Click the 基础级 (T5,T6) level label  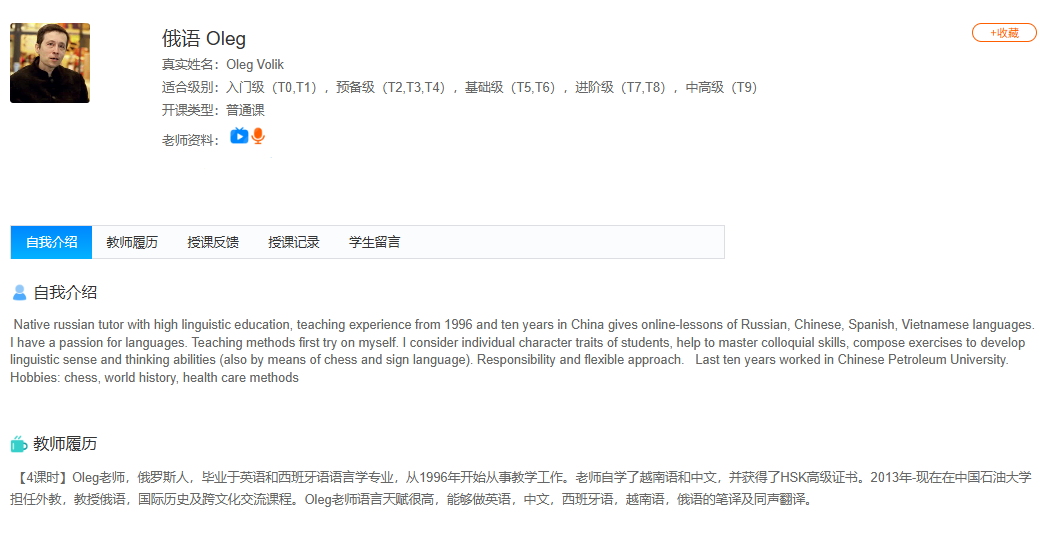(511, 87)
